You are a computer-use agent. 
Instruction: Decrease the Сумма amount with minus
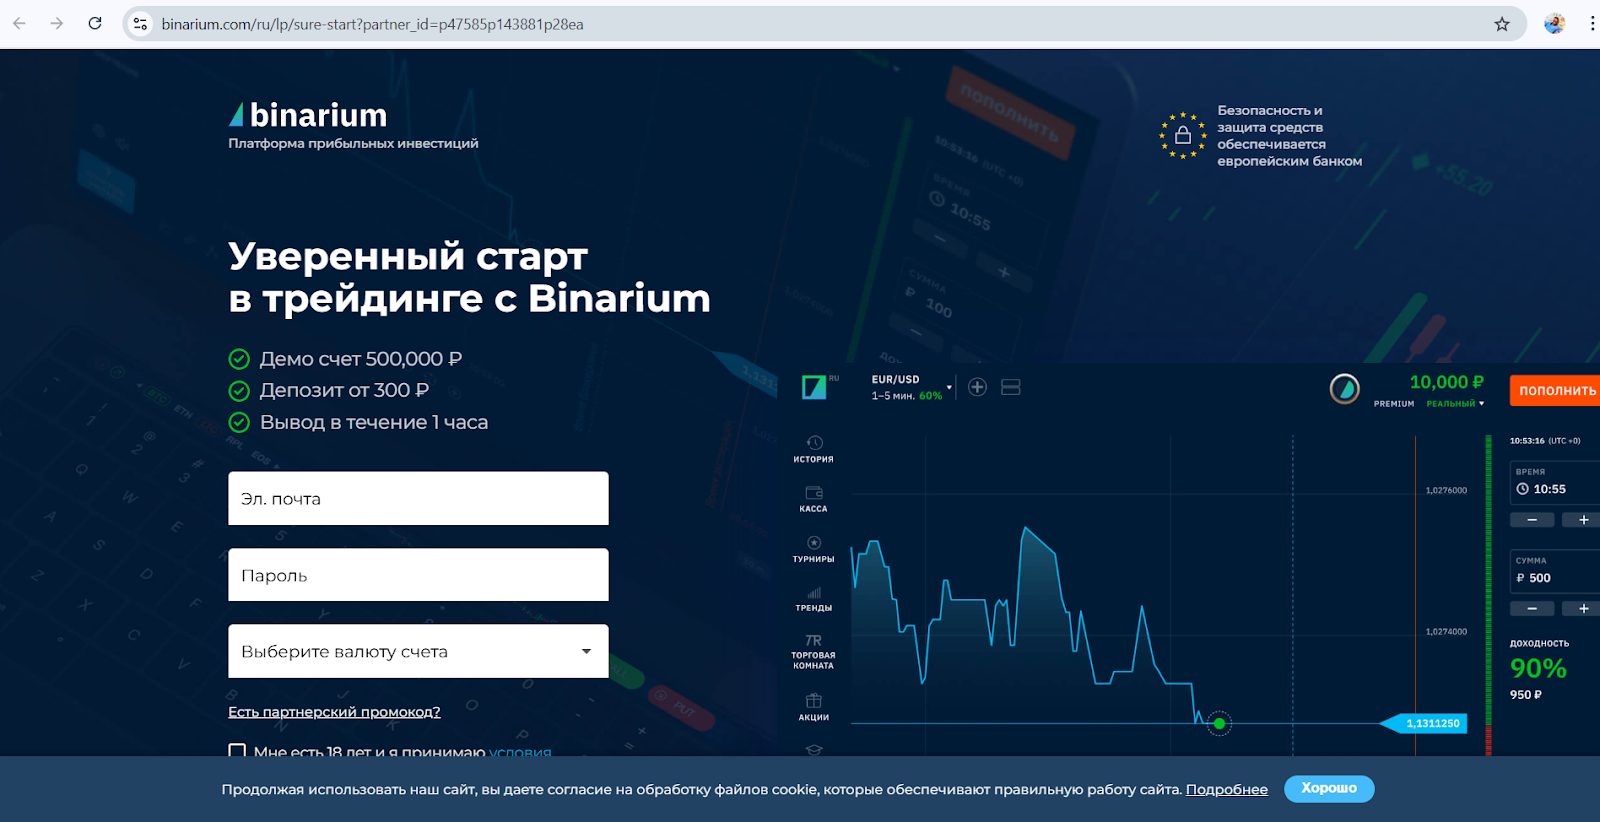1532,608
